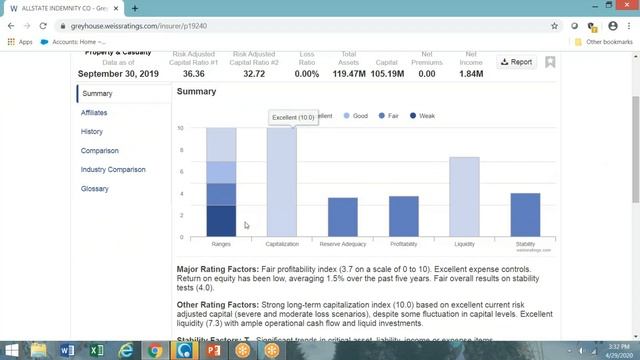Click the Reserve Adequacy bar
640x360 pixels.
tap(343, 217)
